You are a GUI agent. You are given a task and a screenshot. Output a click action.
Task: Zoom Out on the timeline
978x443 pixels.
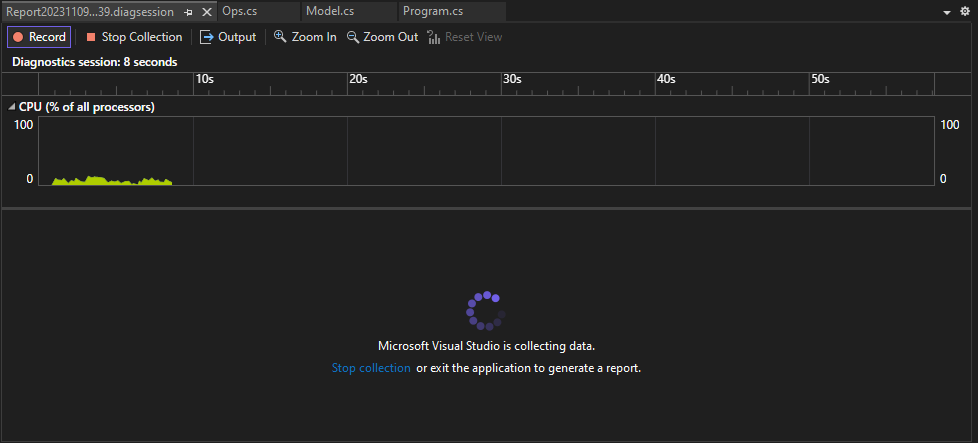[x=382, y=37]
